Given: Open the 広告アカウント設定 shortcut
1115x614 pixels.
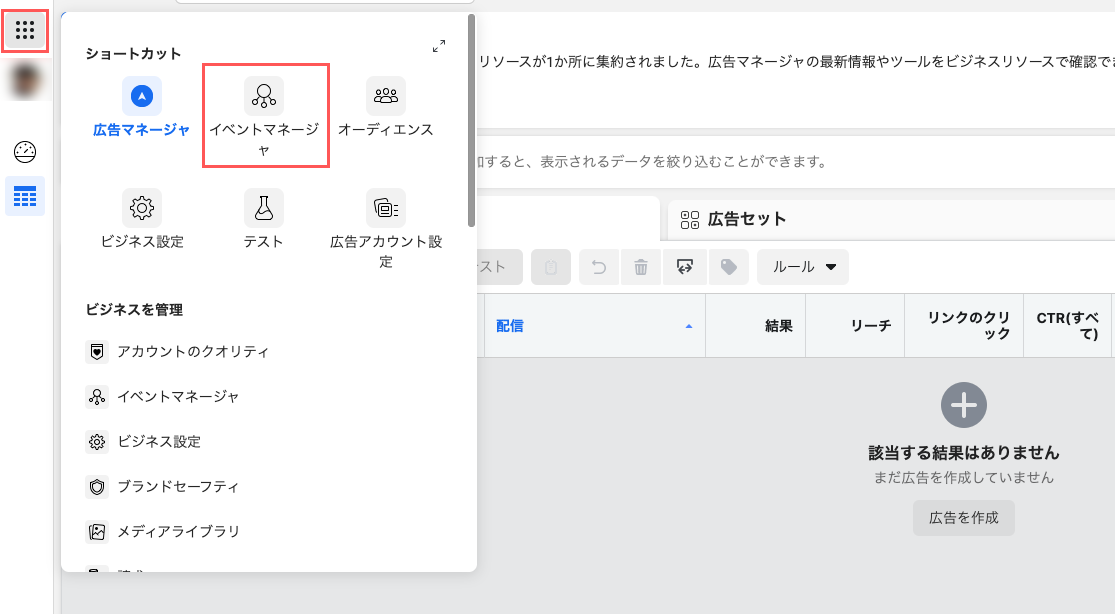Looking at the screenshot, I should (x=386, y=208).
